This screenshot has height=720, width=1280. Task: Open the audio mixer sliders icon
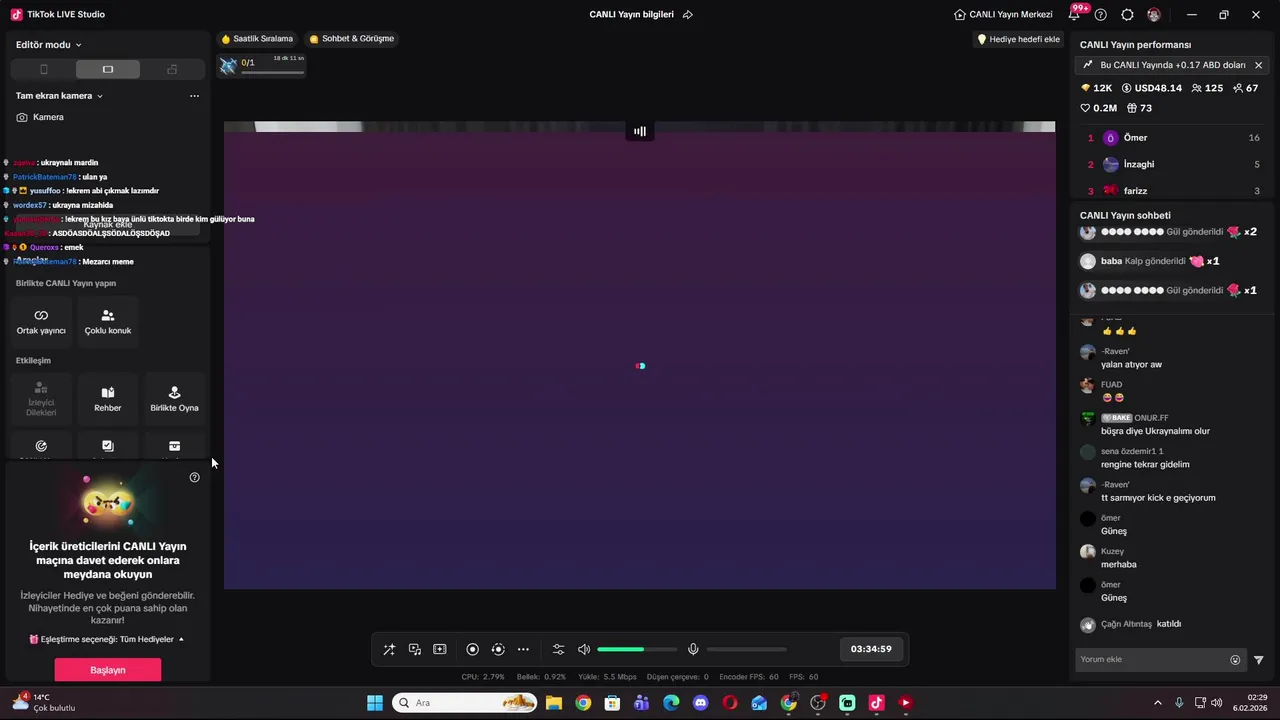pyautogui.click(x=559, y=649)
